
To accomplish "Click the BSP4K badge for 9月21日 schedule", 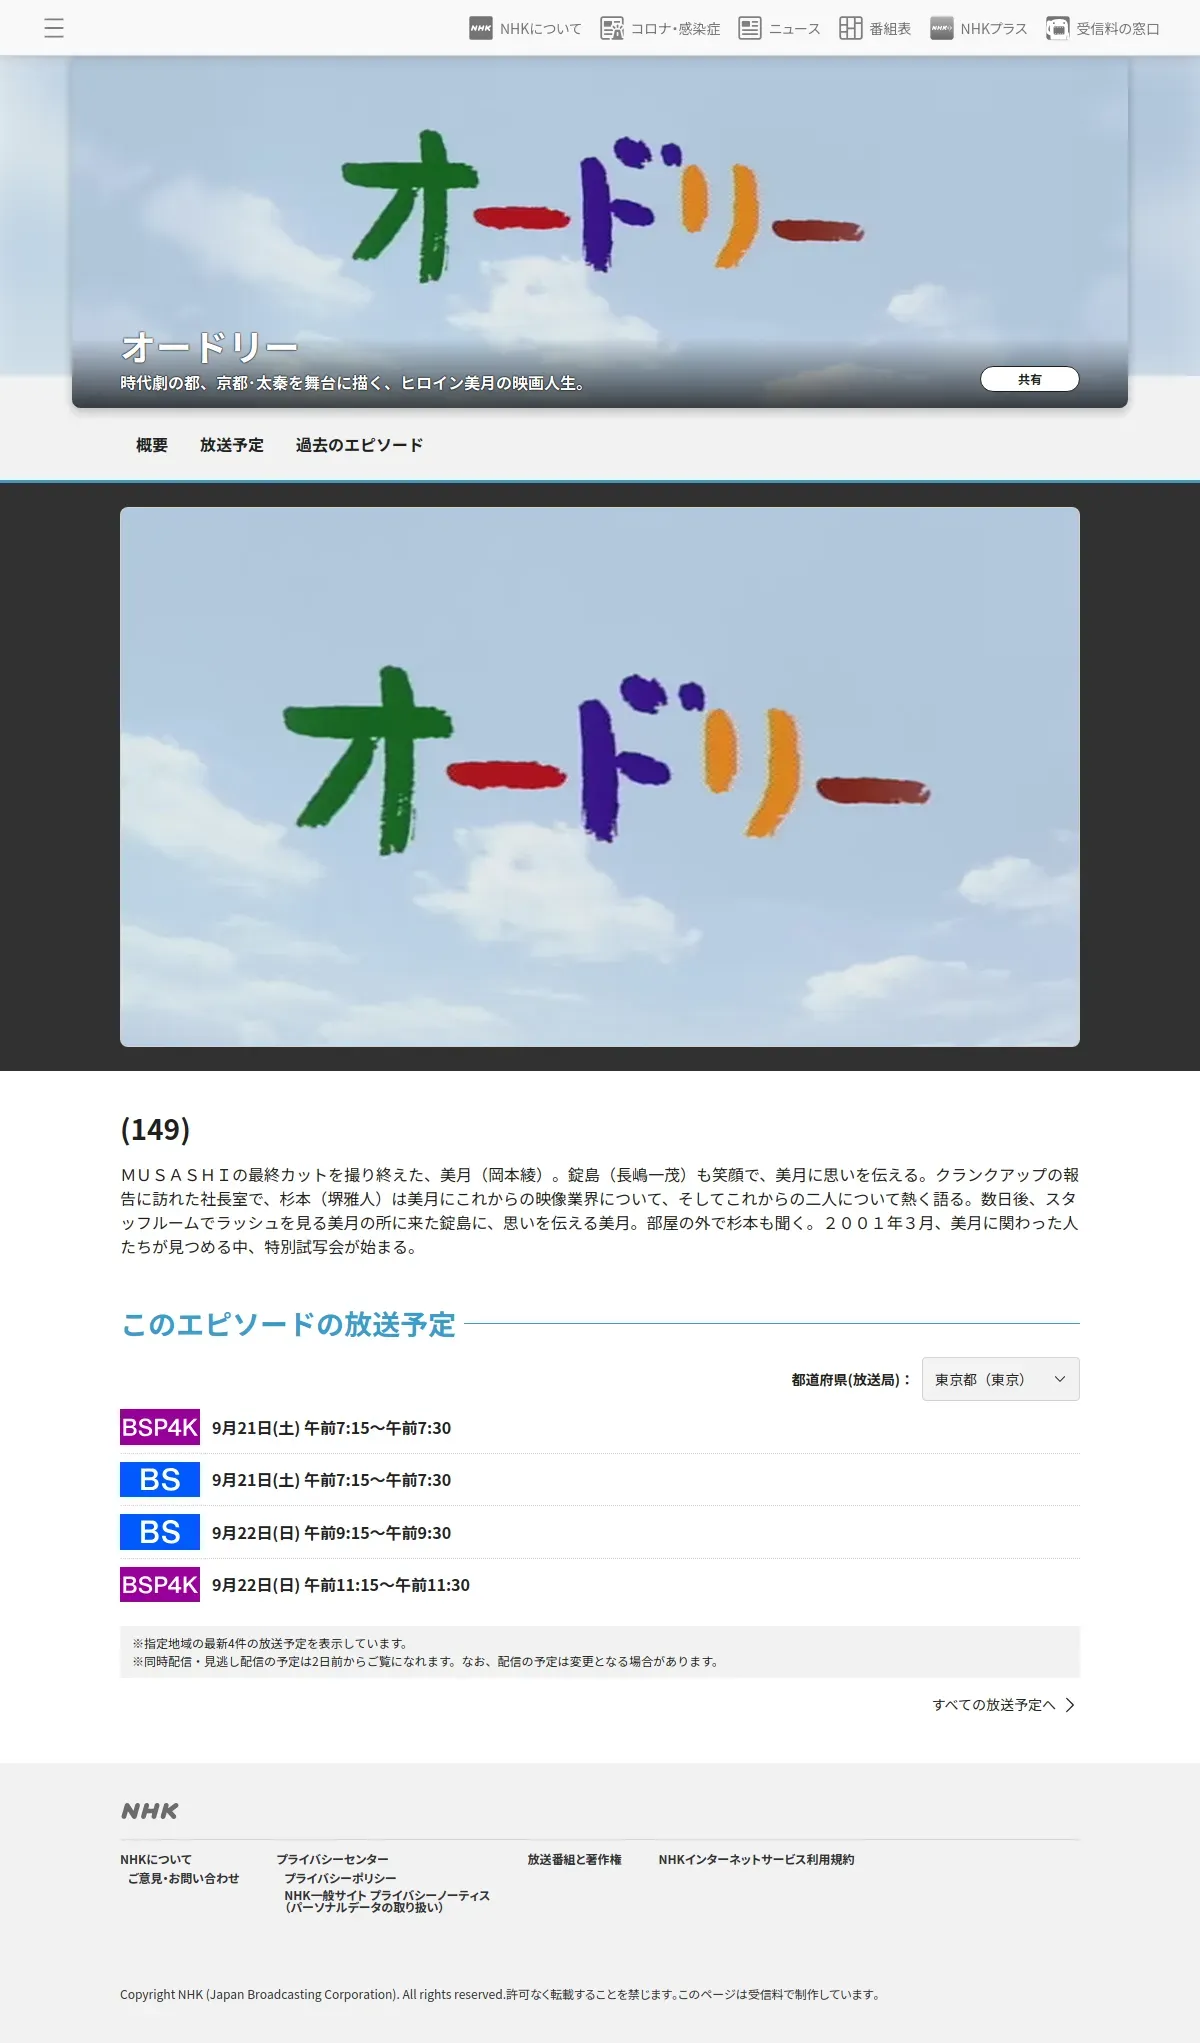I will [x=160, y=1427].
